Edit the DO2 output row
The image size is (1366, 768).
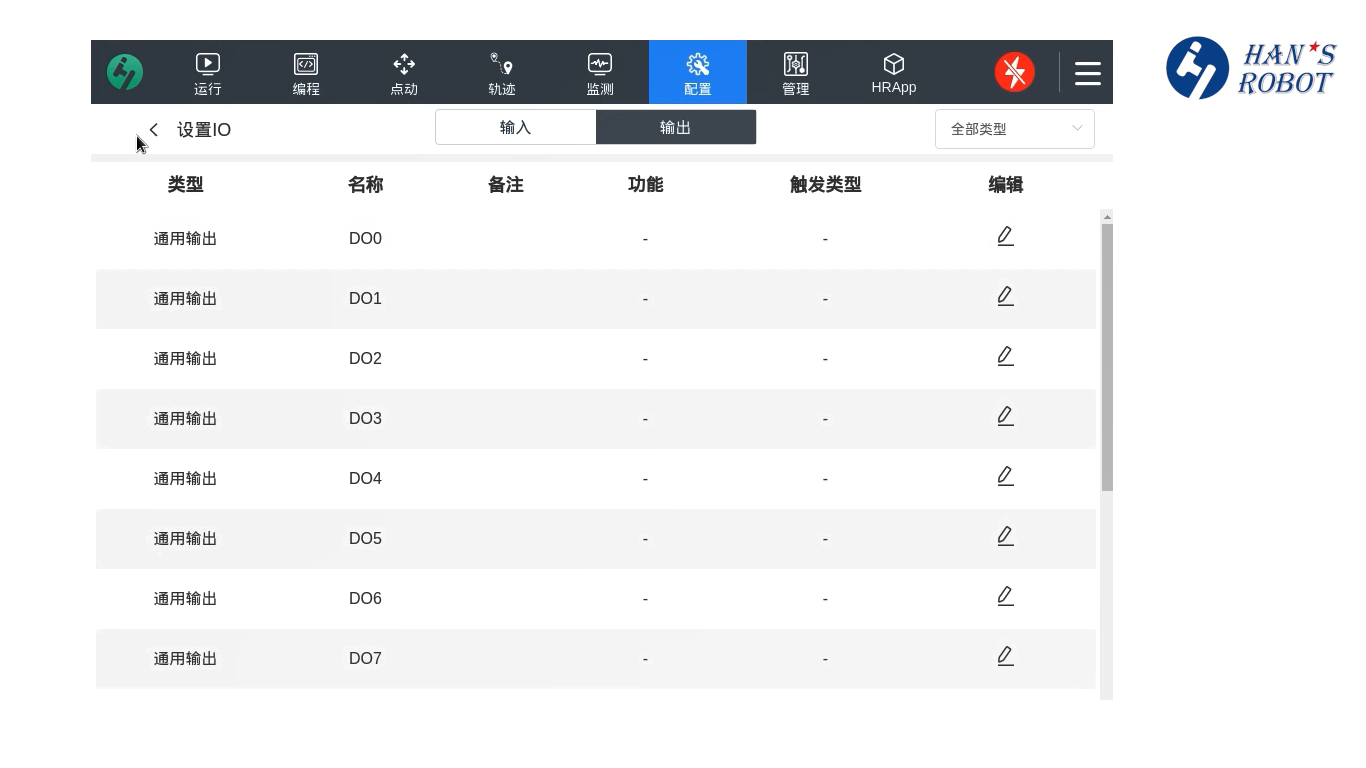pos(1005,356)
